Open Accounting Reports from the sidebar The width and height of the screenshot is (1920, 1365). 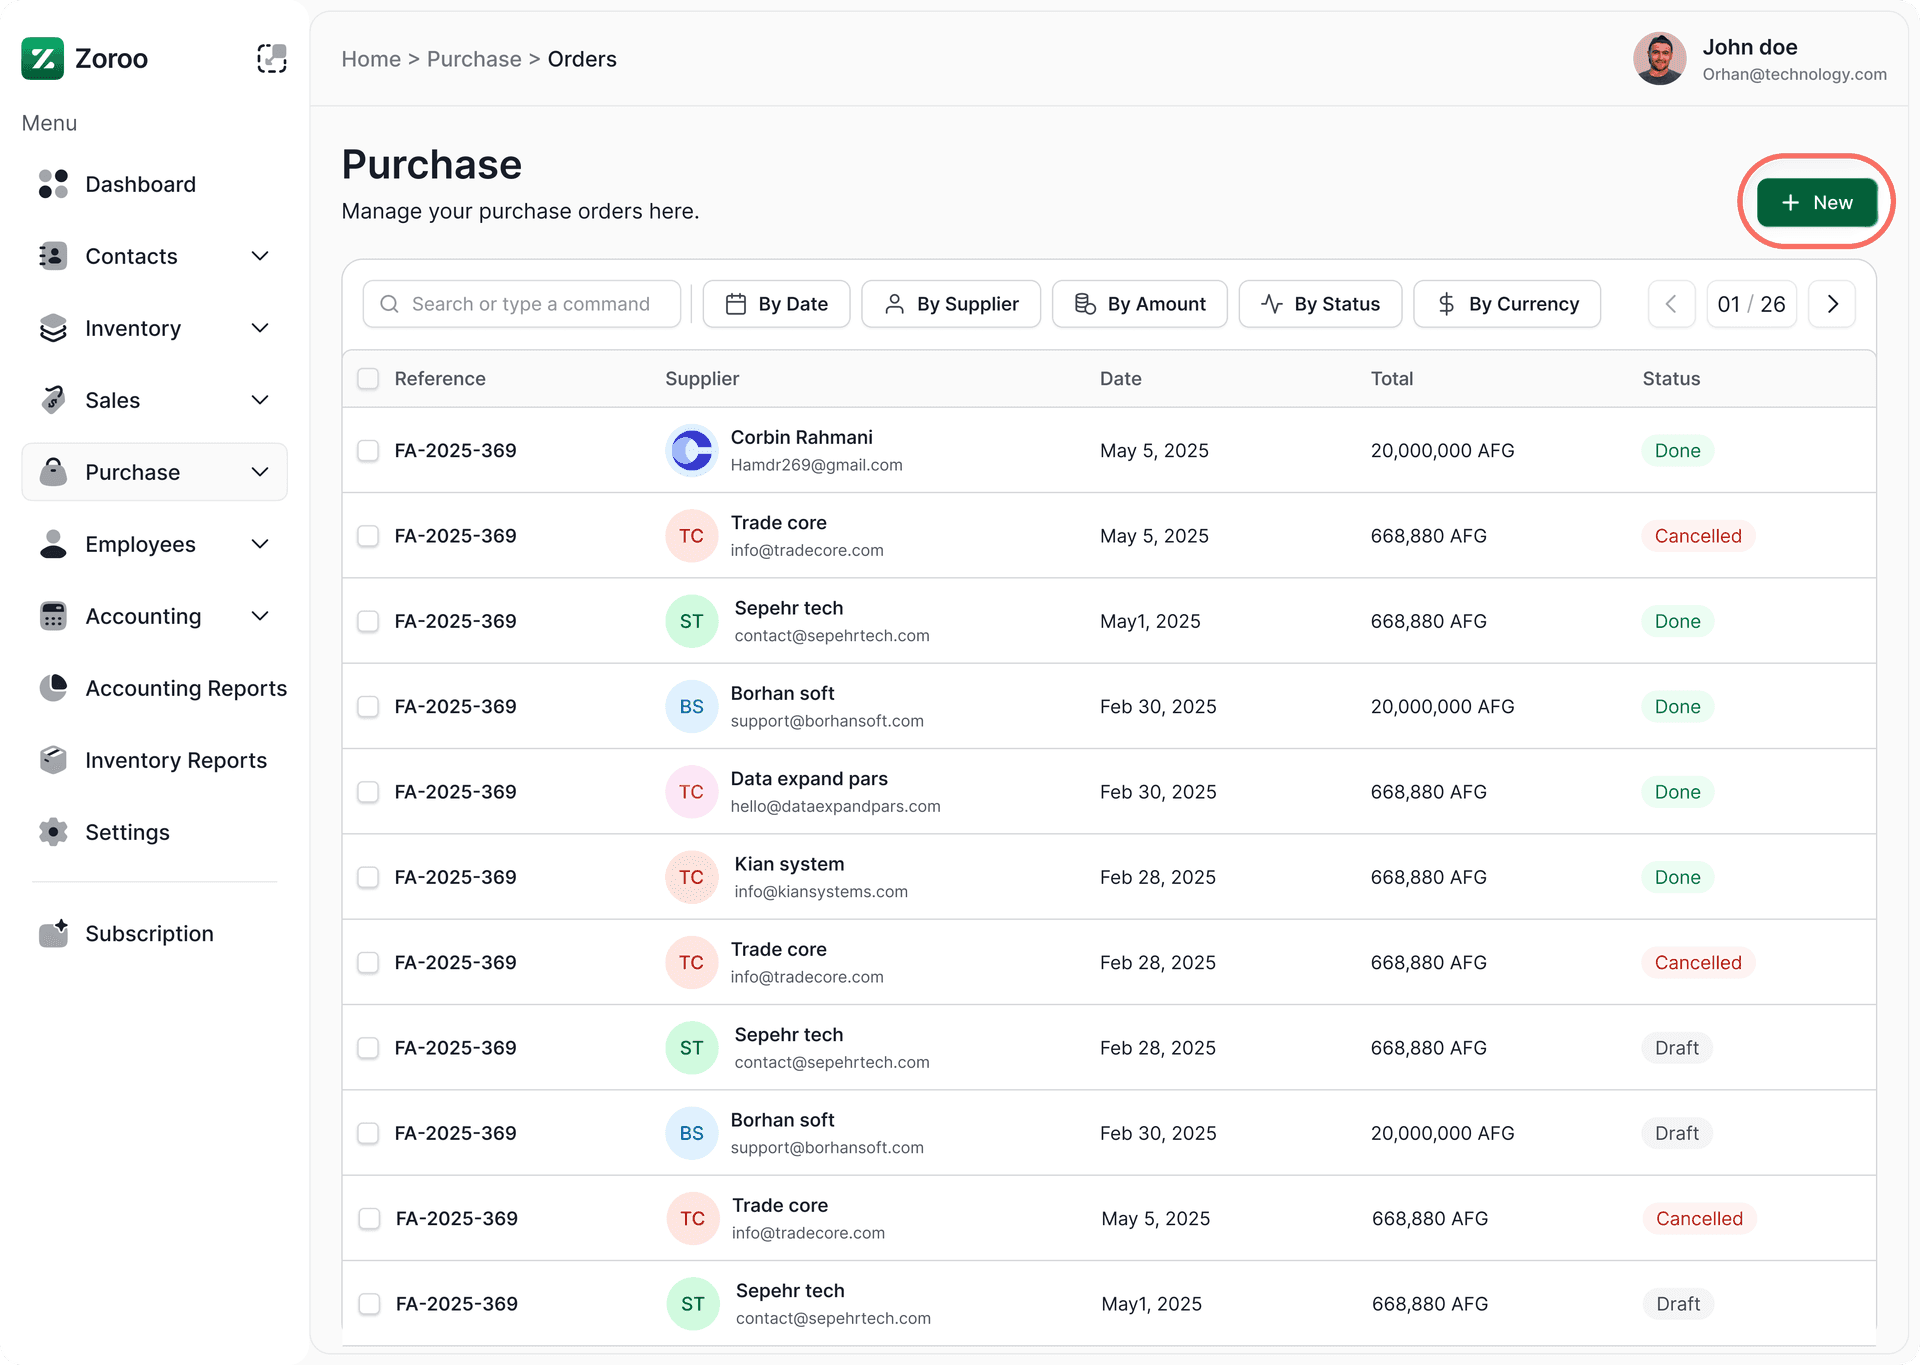52,688
